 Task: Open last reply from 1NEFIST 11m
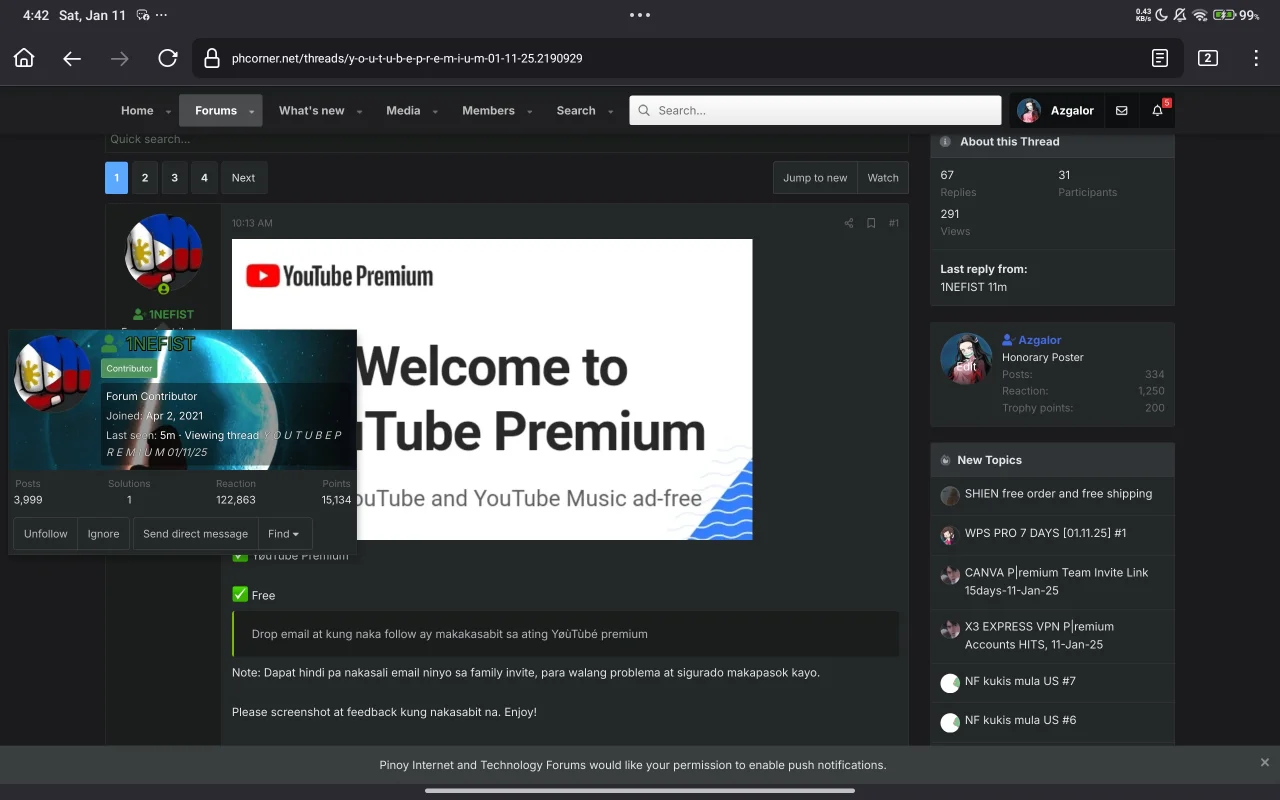click(973, 287)
